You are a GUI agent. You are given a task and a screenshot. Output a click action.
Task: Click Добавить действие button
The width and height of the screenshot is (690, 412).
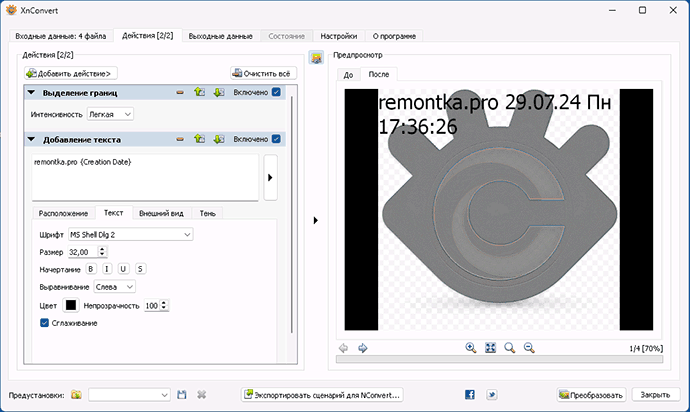(x=70, y=73)
